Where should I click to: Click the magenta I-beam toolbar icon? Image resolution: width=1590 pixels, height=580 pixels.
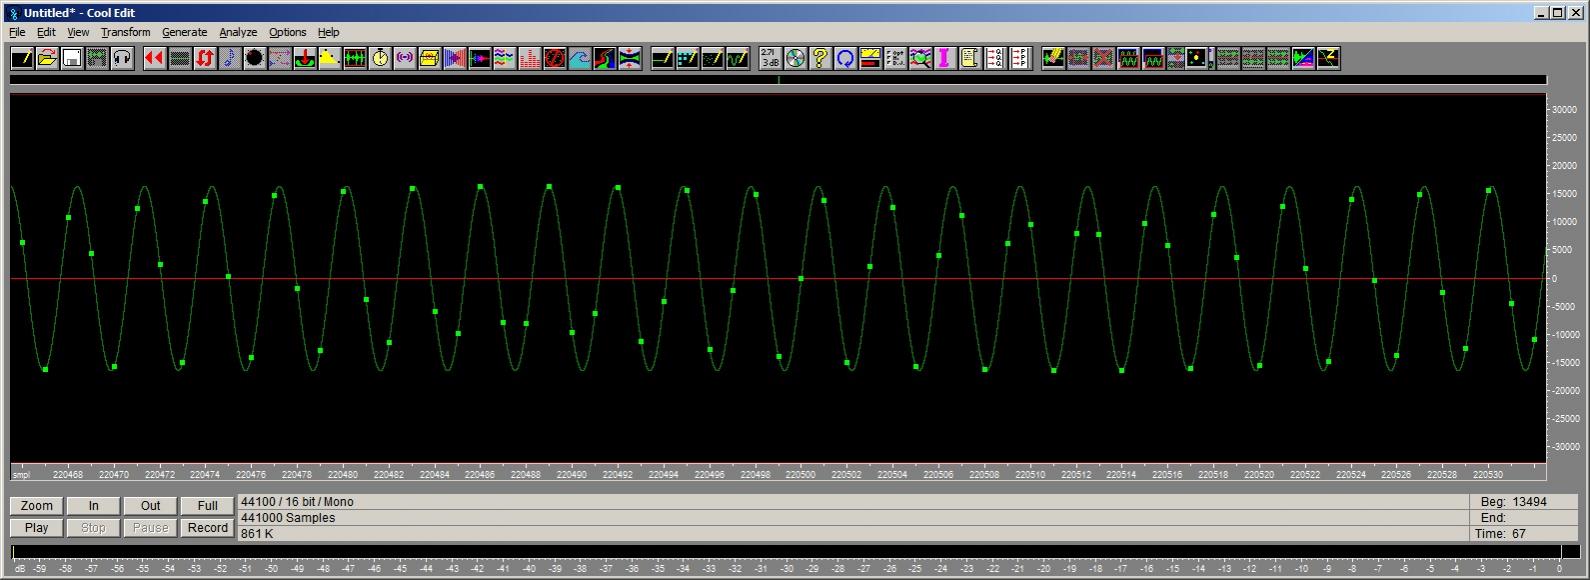click(x=944, y=59)
